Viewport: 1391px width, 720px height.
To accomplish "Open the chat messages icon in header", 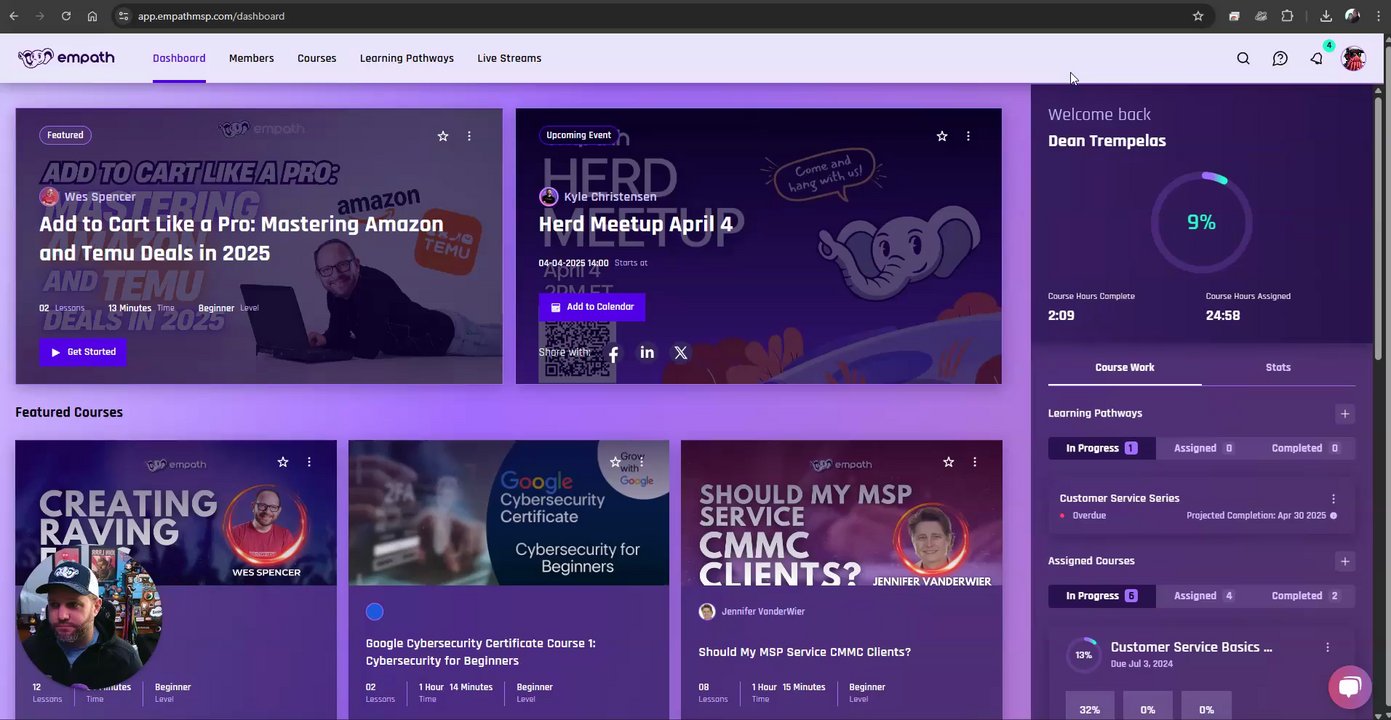I will pos(1280,58).
